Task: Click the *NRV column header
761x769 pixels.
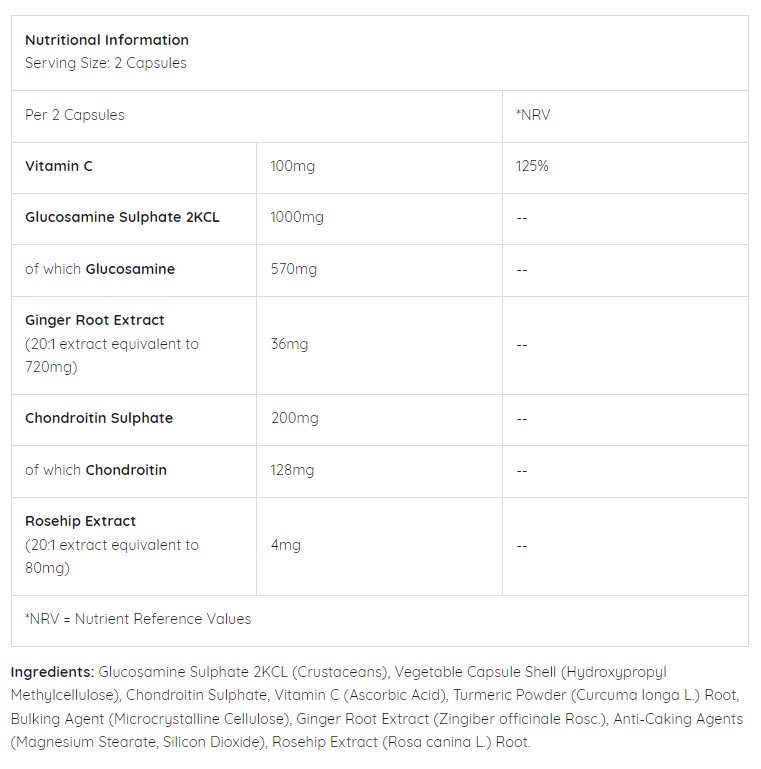Action: click(533, 115)
